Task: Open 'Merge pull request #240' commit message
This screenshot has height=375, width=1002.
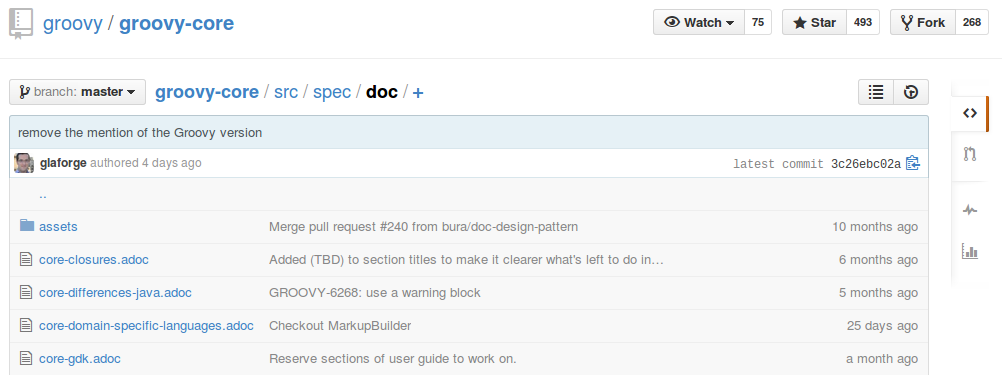Action: (x=424, y=227)
